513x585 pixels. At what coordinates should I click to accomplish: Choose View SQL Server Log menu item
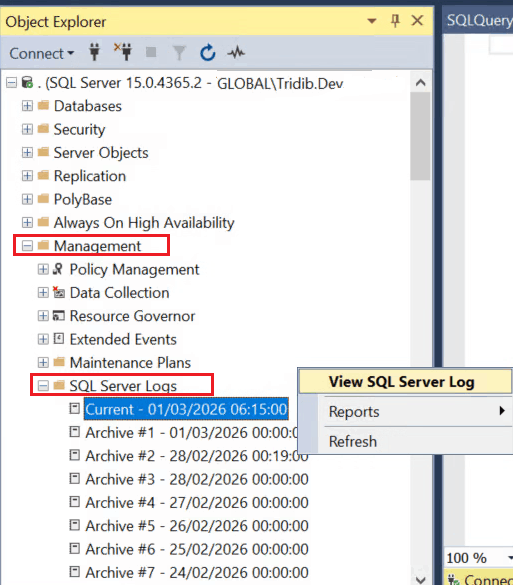406,382
